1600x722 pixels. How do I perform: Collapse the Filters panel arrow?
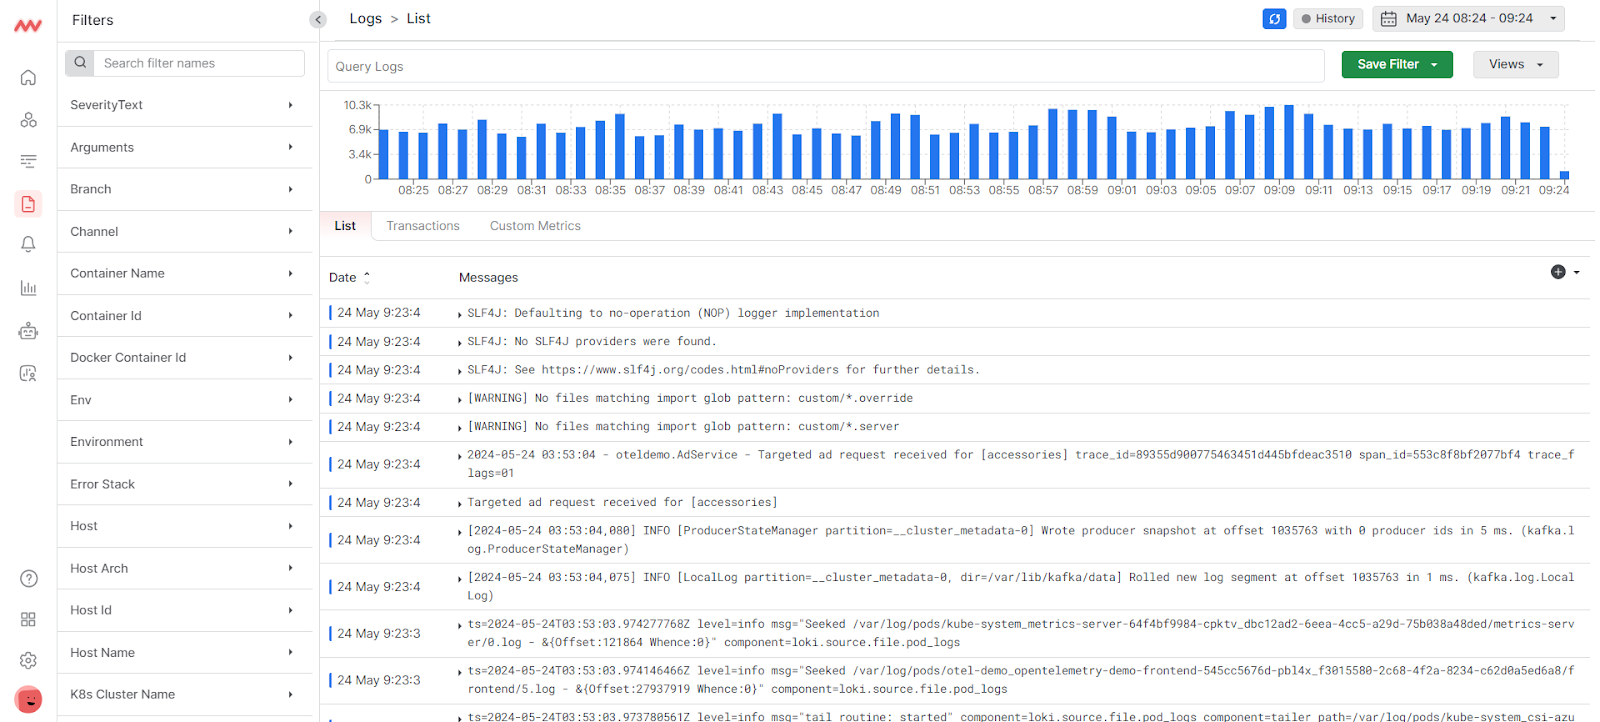(318, 20)
